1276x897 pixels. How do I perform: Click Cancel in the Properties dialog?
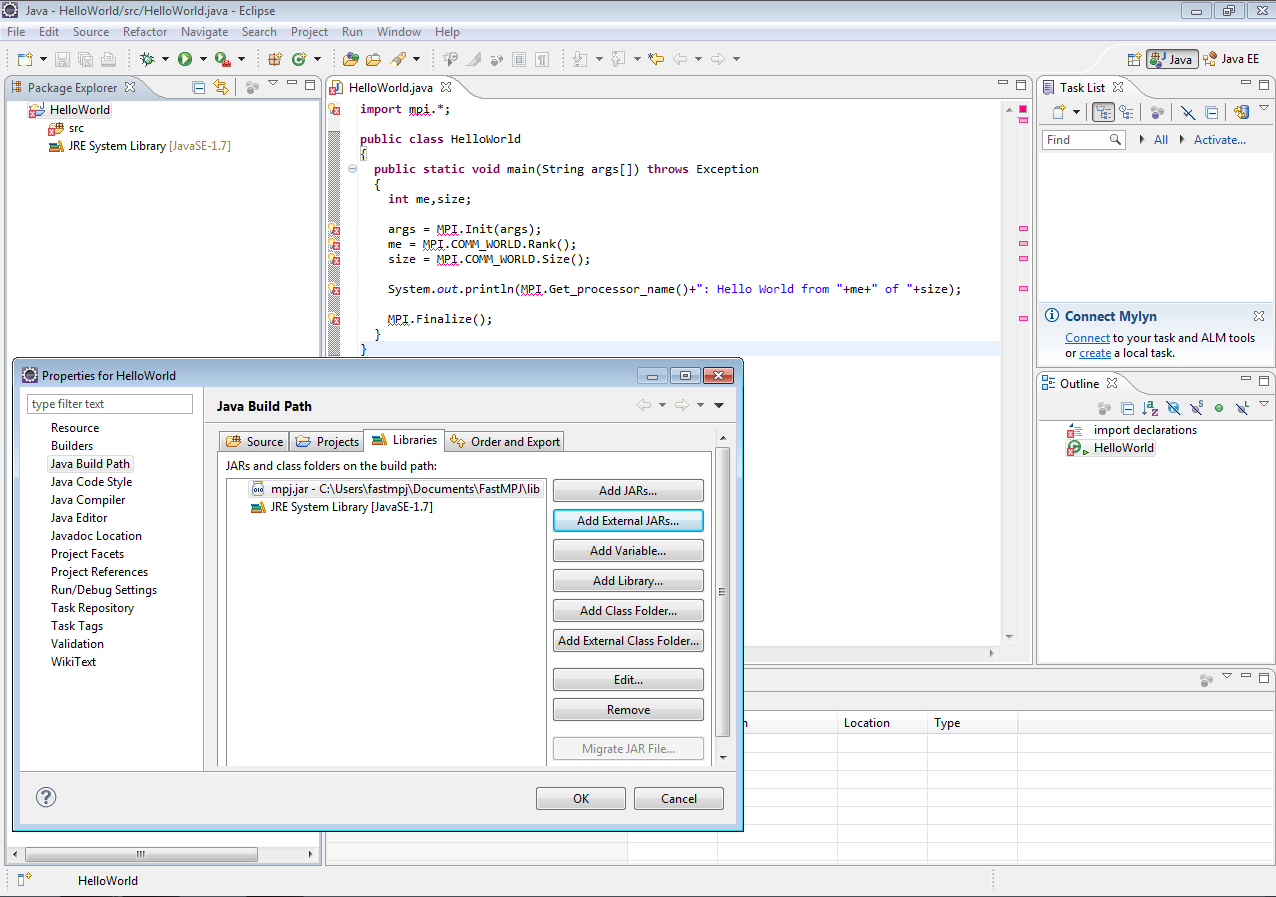pos(679,798)
